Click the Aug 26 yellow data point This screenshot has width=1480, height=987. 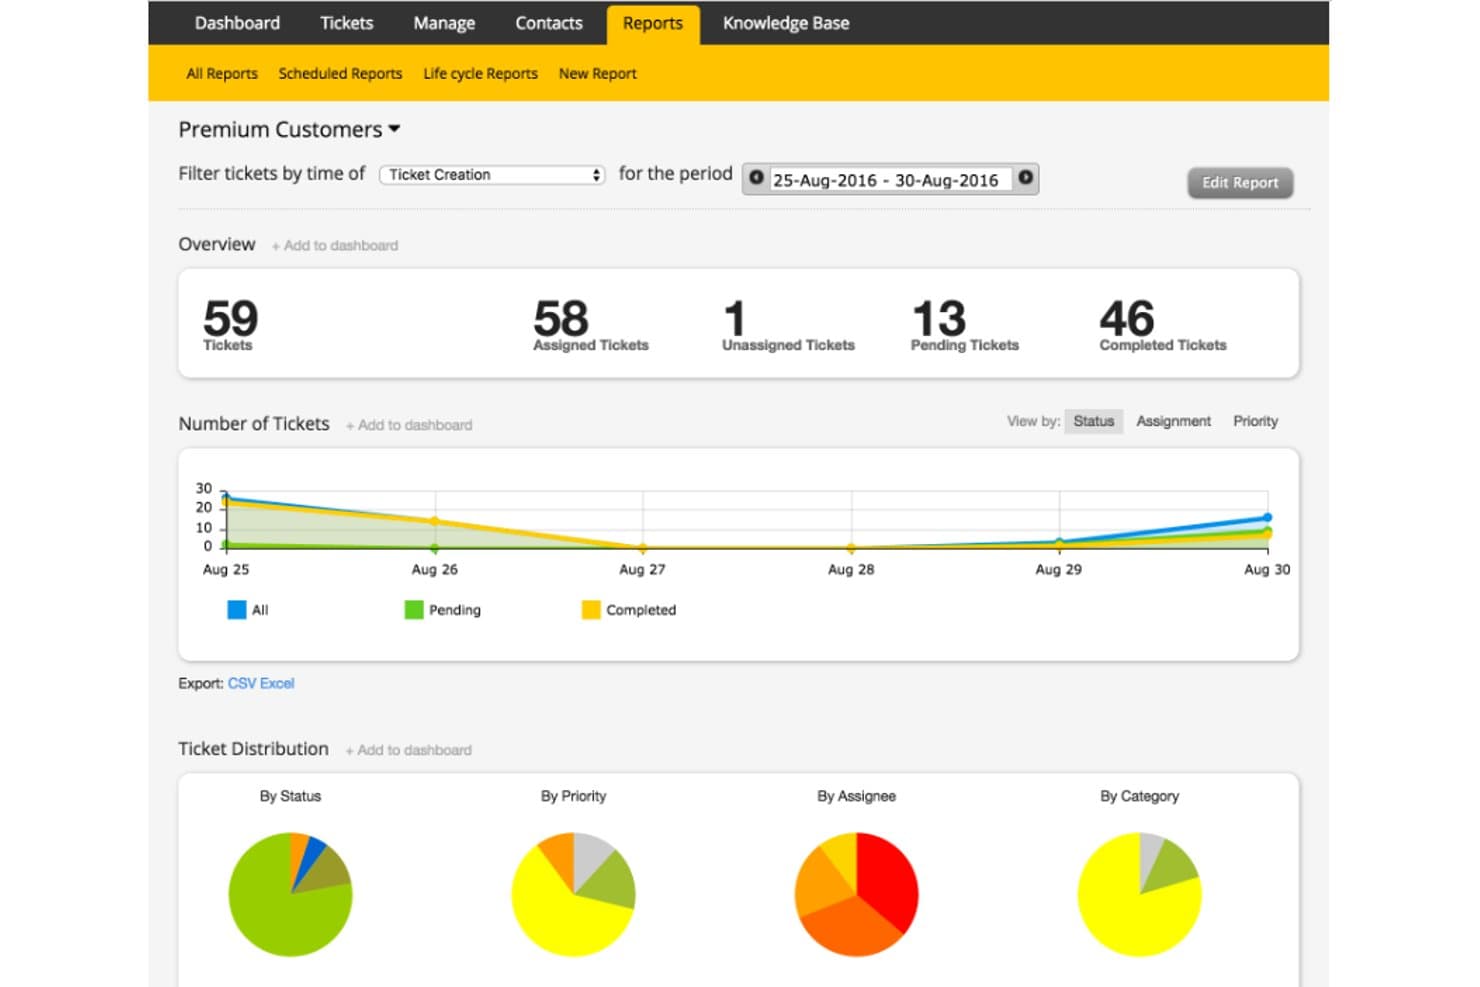434,521
